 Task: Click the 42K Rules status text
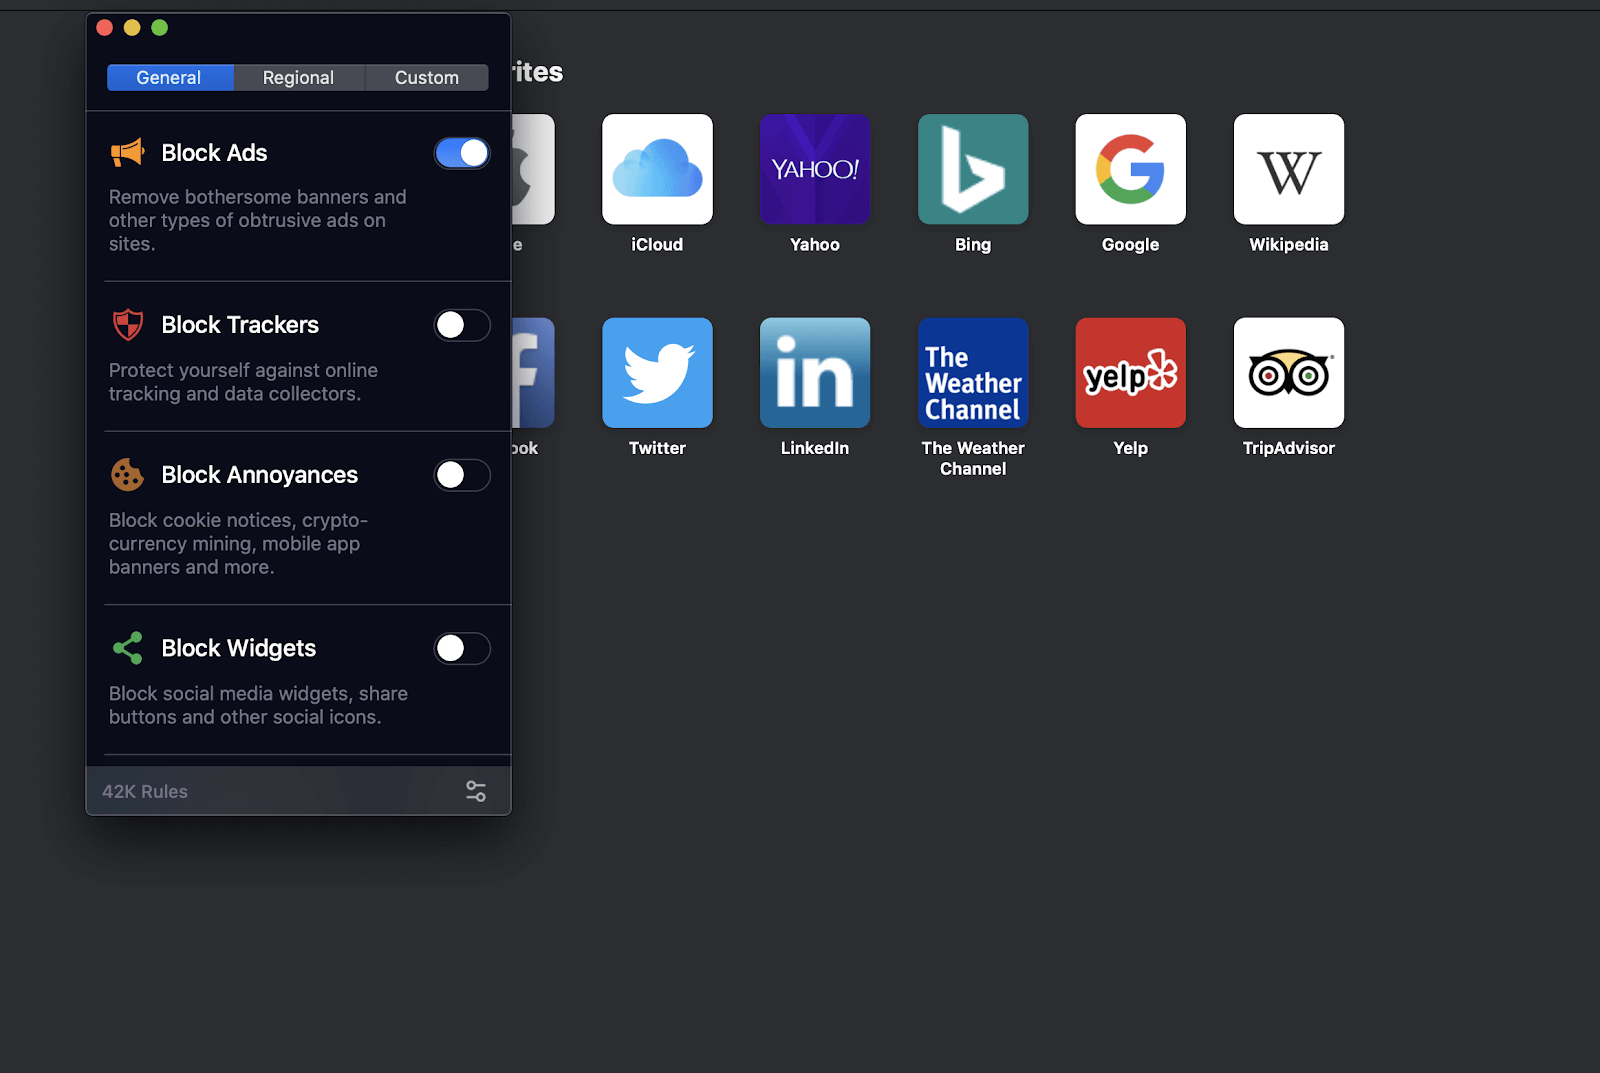pos(145,791)
